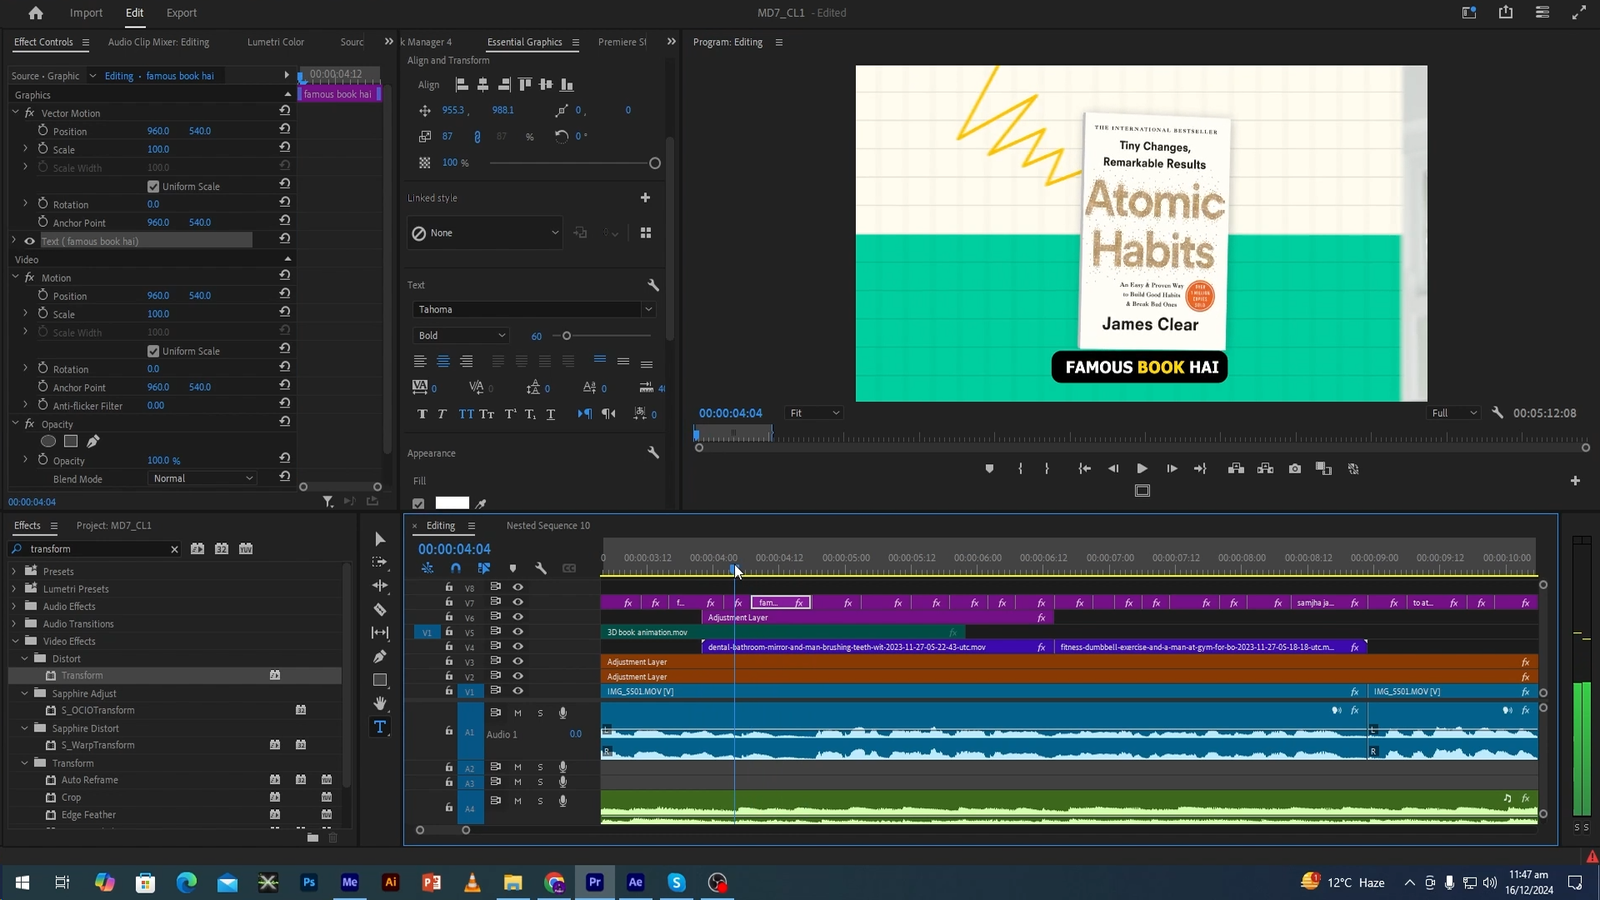Open the Full playback resolution dropdown
Viewport: 1600px width, 900px height.
(x=1454, y=413)
